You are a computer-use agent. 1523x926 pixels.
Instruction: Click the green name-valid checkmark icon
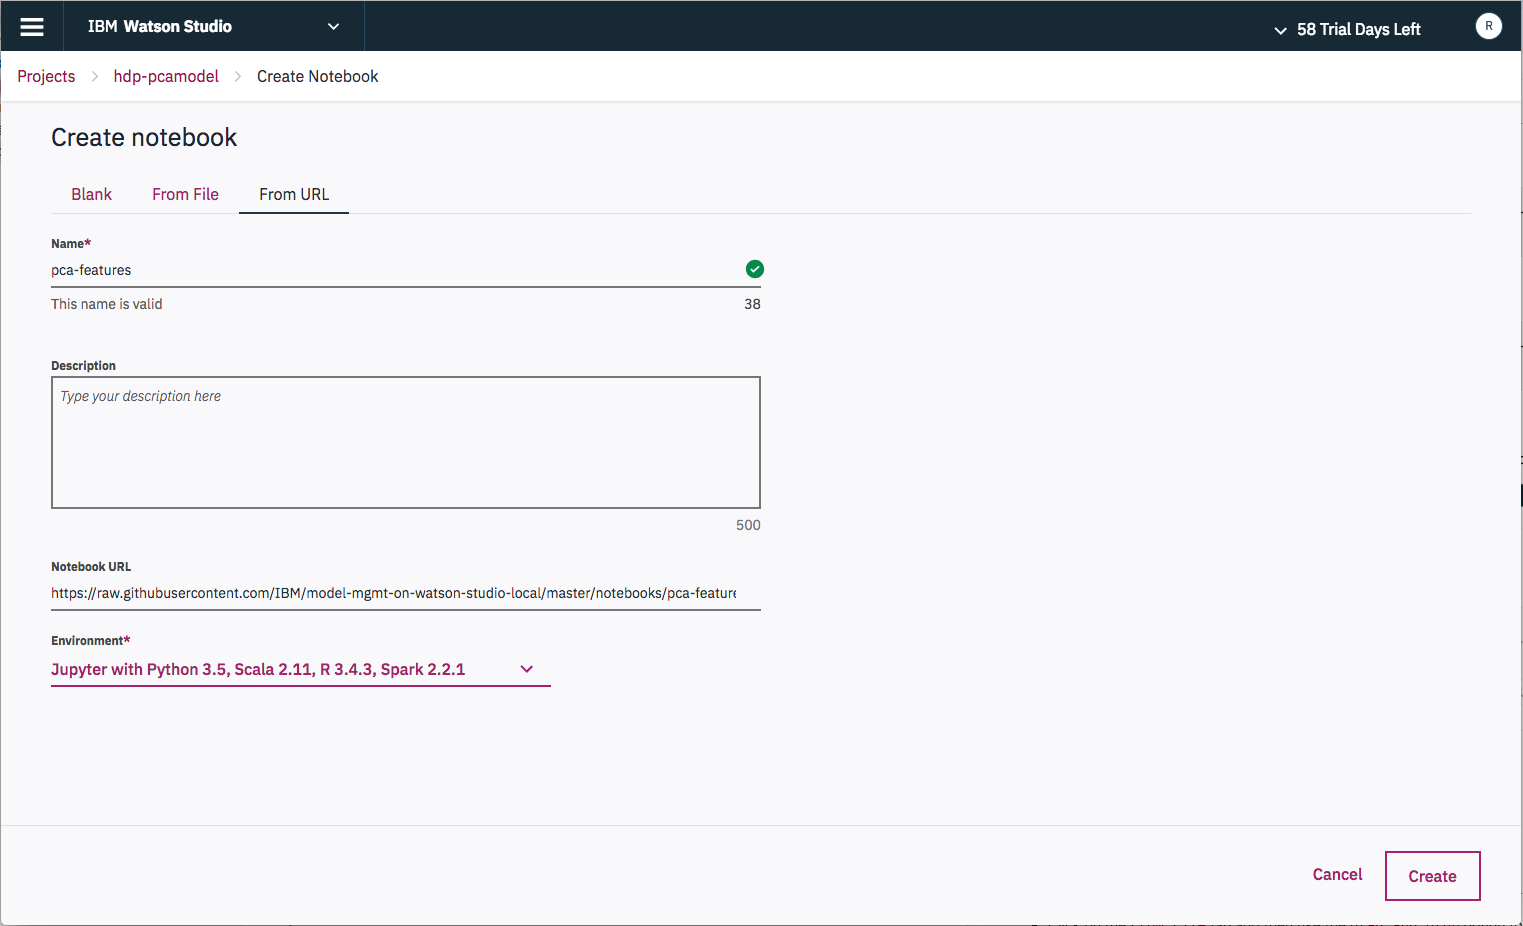tap(755, 269)
